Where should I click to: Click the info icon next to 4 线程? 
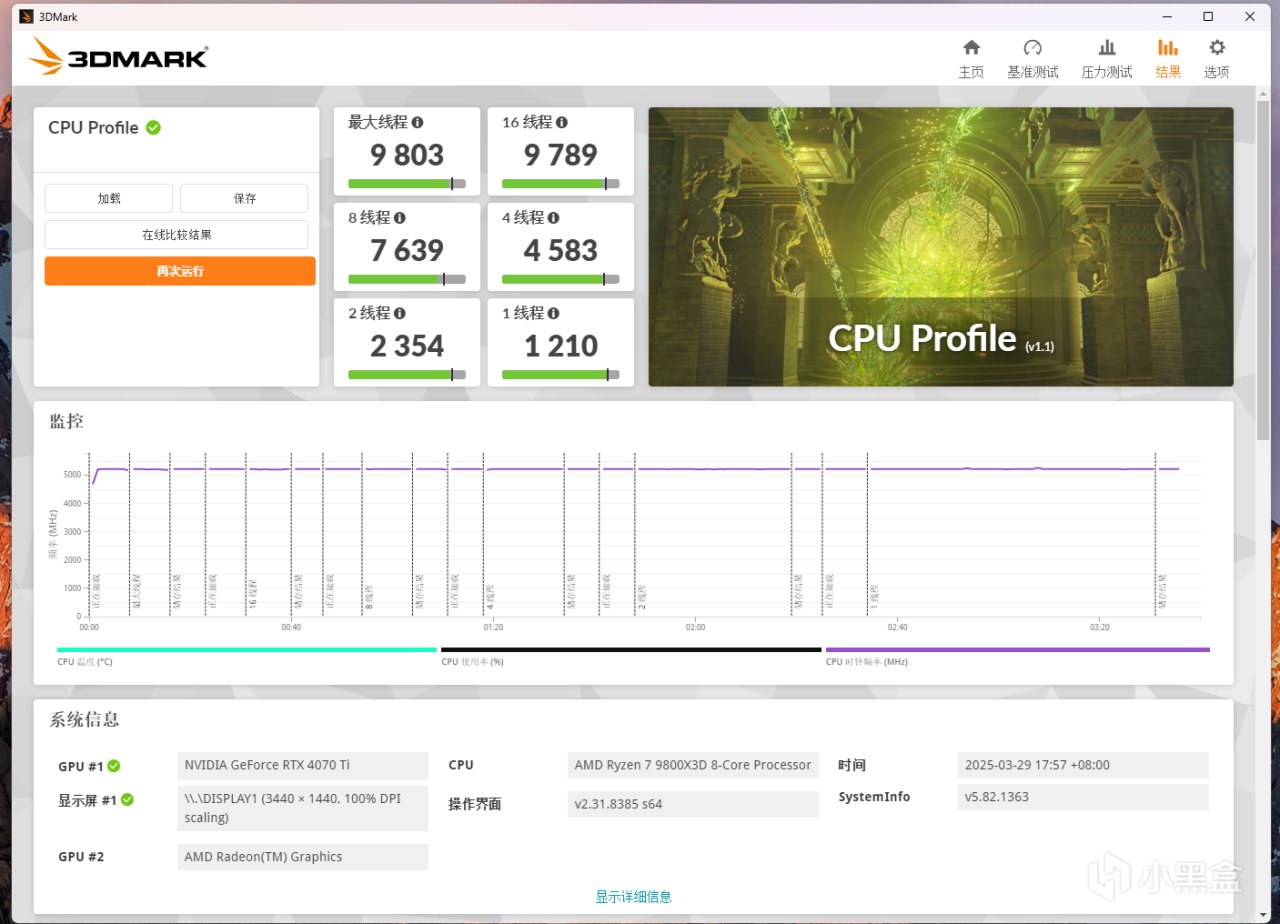(x=554, y=217)
